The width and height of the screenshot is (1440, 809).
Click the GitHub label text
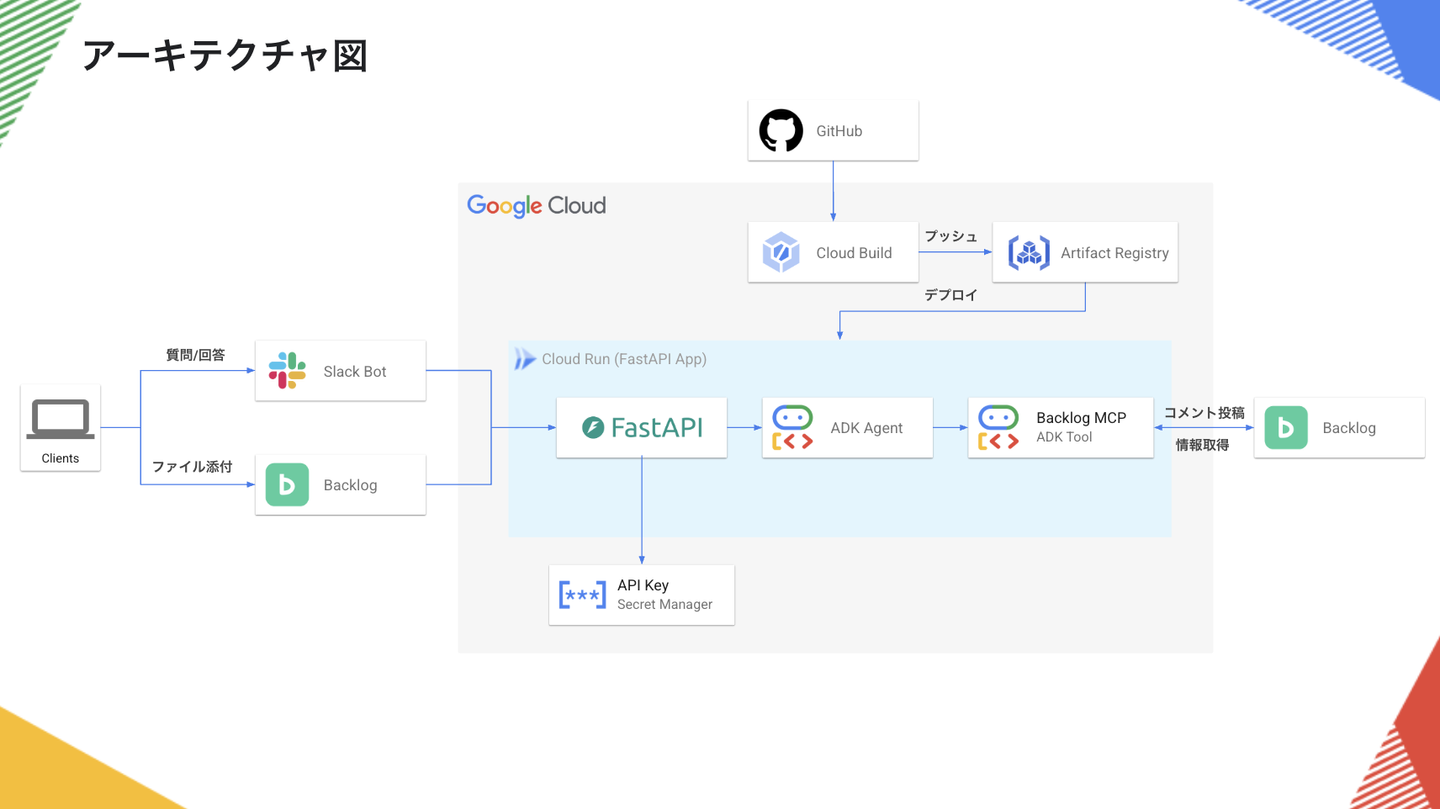coord(839,131)
